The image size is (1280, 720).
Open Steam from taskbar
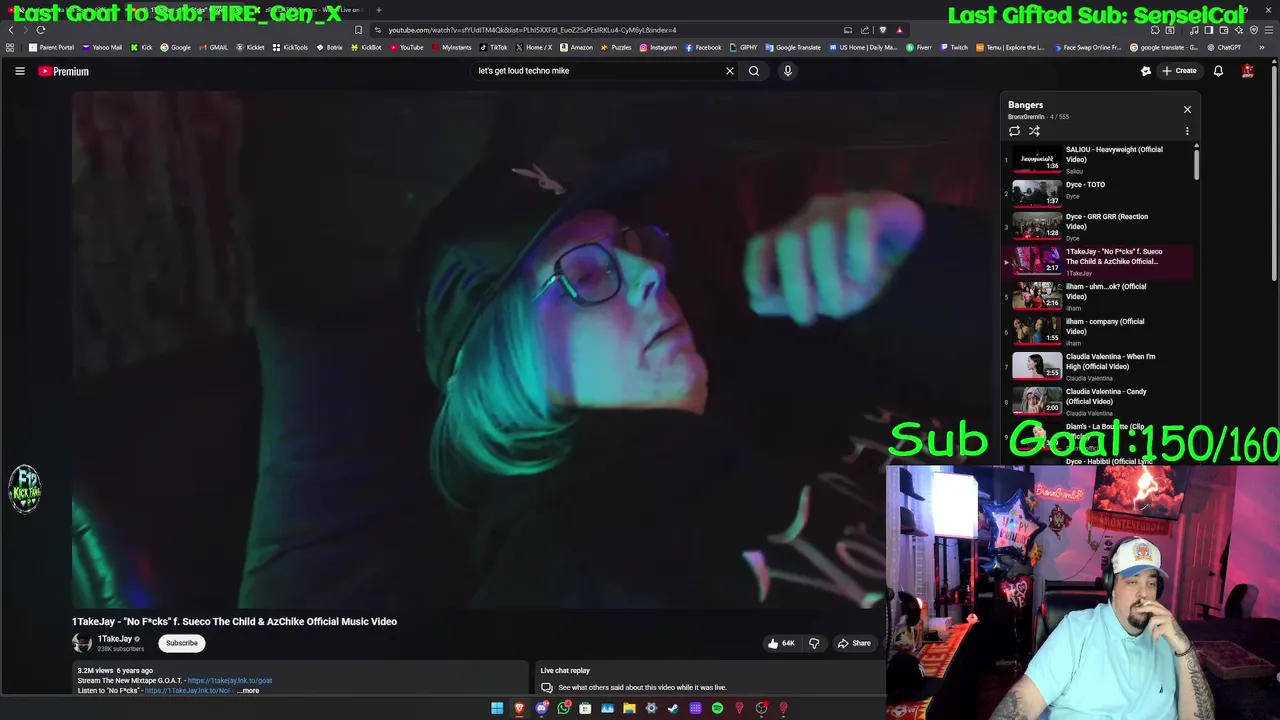(673, 709)
